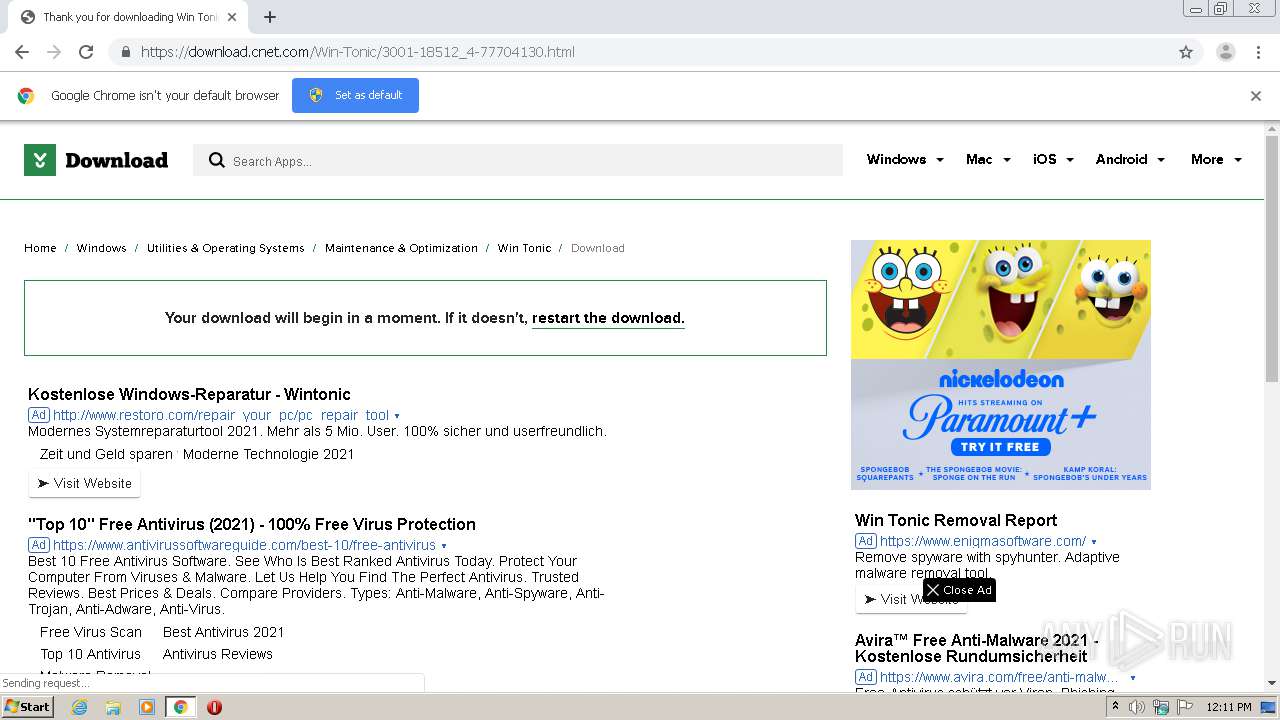1280x720 pixels.
Task: Open the Windows breadcrumb link
Action: click(x=101, y=248)
